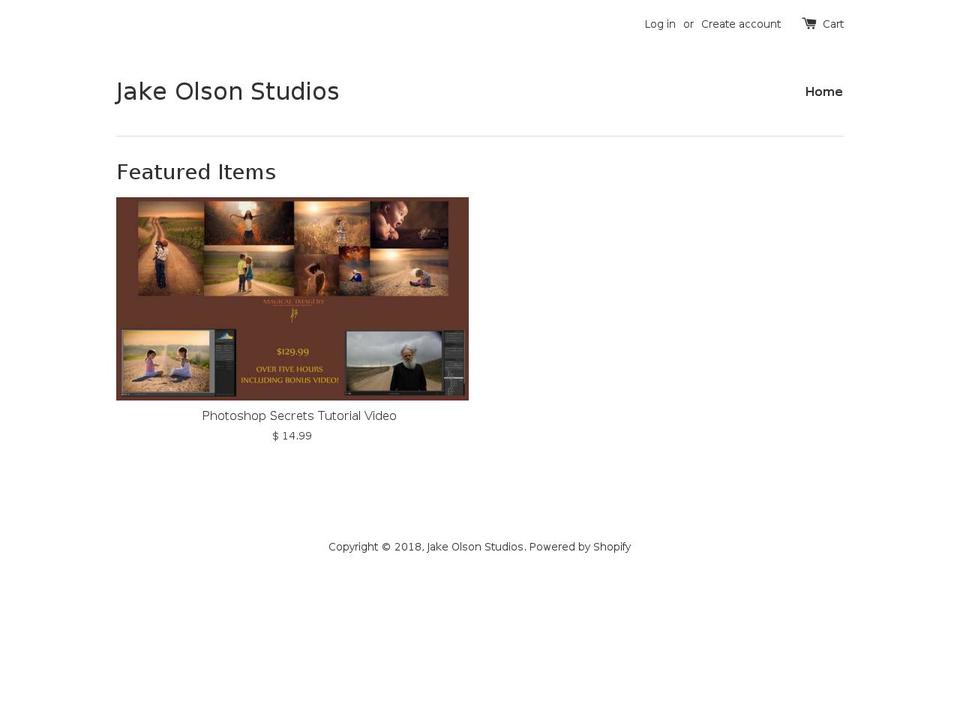Click the Jake Olson Studios site title
Viewport: 960px width, 720px height.
pos(228,91)
